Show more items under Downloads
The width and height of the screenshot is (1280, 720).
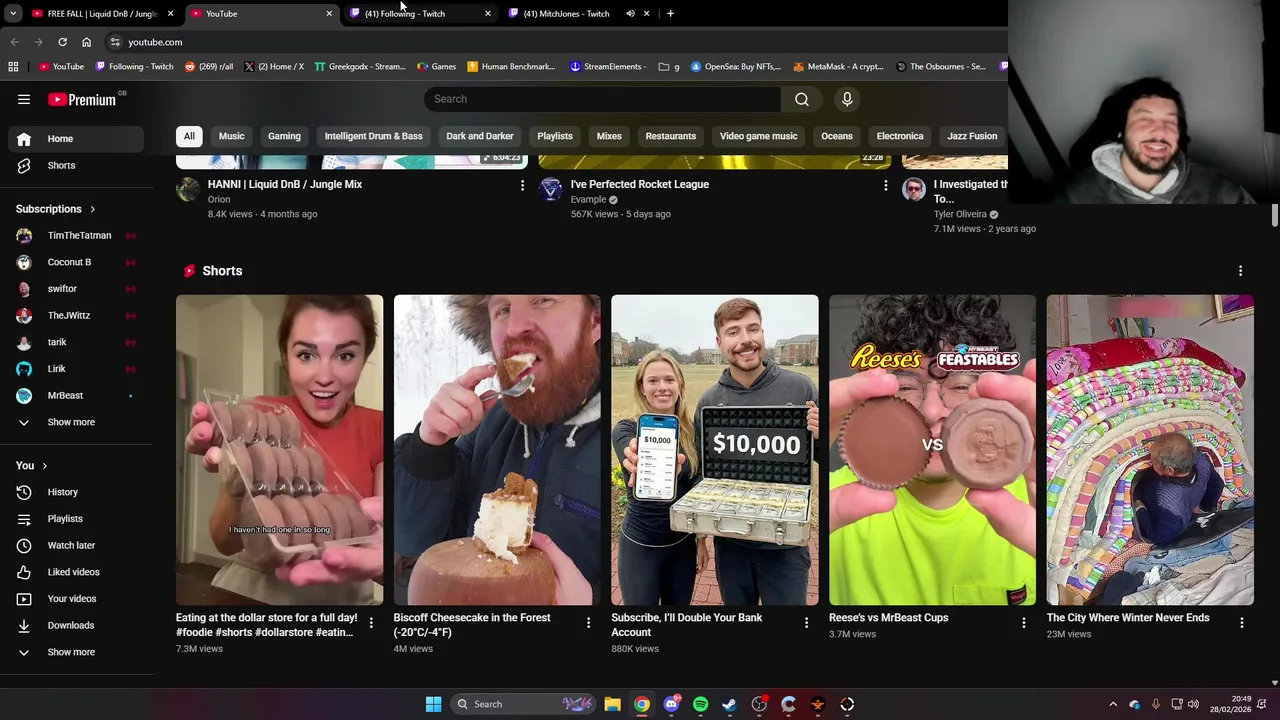coord(76,652)
